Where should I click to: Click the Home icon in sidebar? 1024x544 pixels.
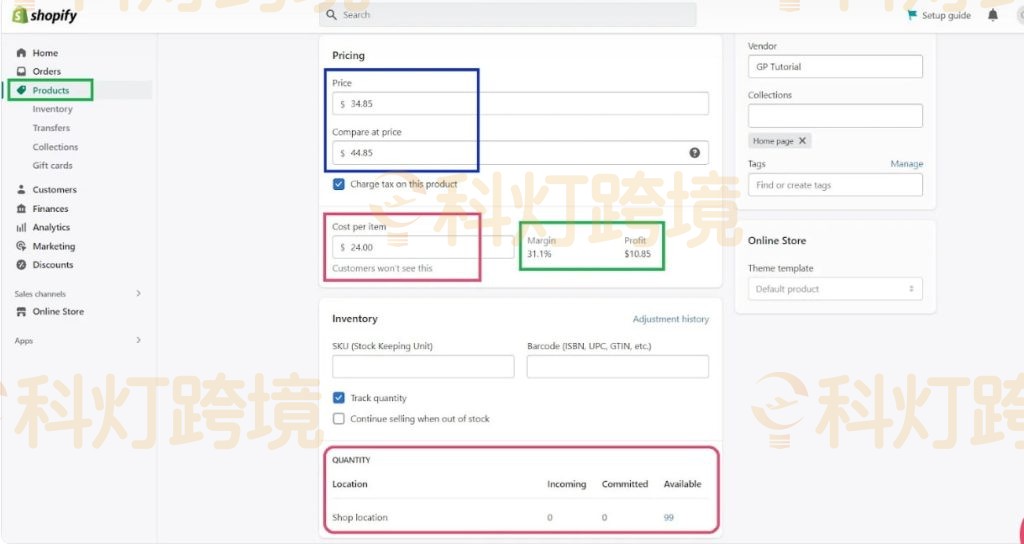tap(21, 53)
